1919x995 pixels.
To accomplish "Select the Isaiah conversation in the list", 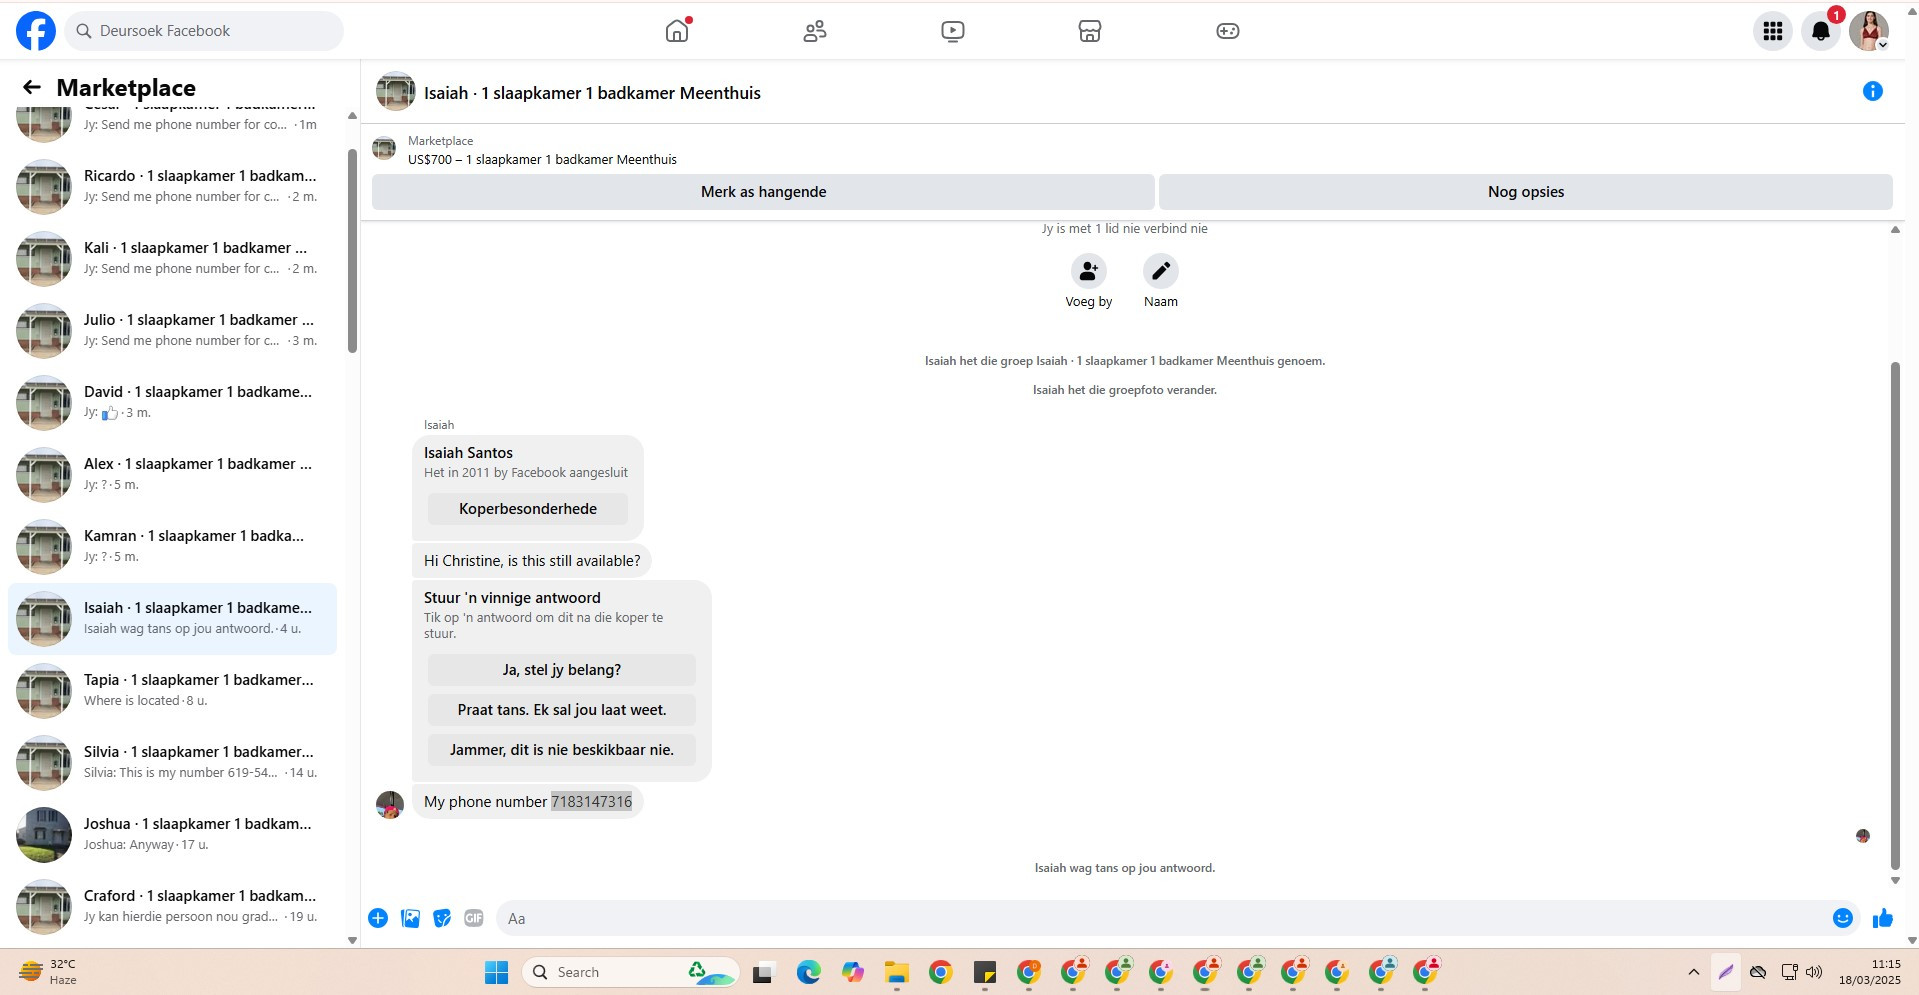I will (172, 619).
